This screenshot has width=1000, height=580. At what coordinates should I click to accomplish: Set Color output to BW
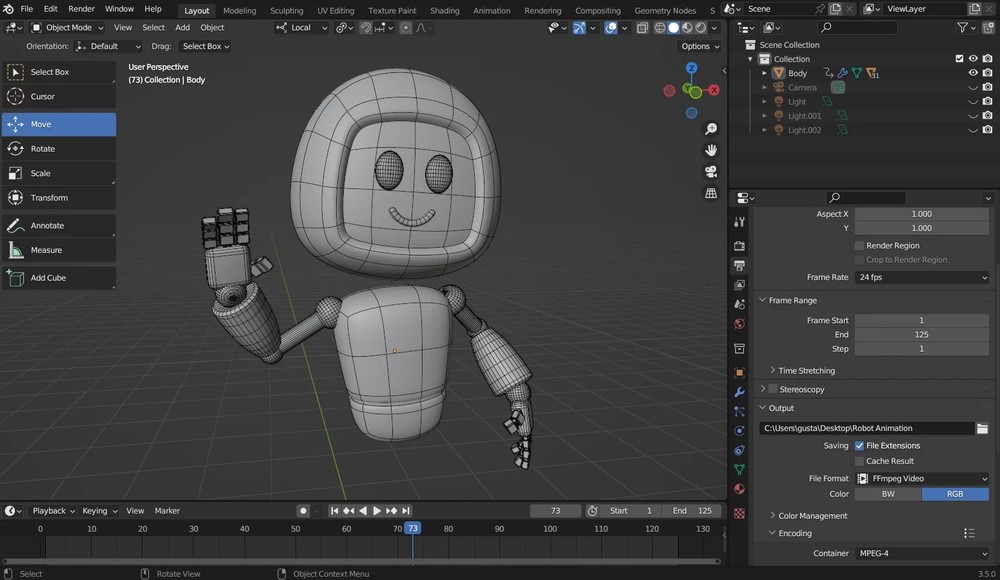(887, 493)
